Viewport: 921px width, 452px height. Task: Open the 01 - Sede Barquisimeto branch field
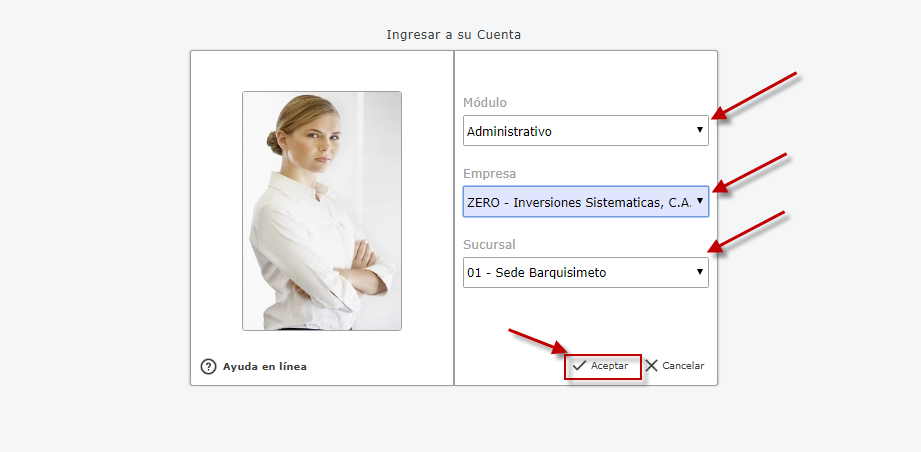click(575, 273)
